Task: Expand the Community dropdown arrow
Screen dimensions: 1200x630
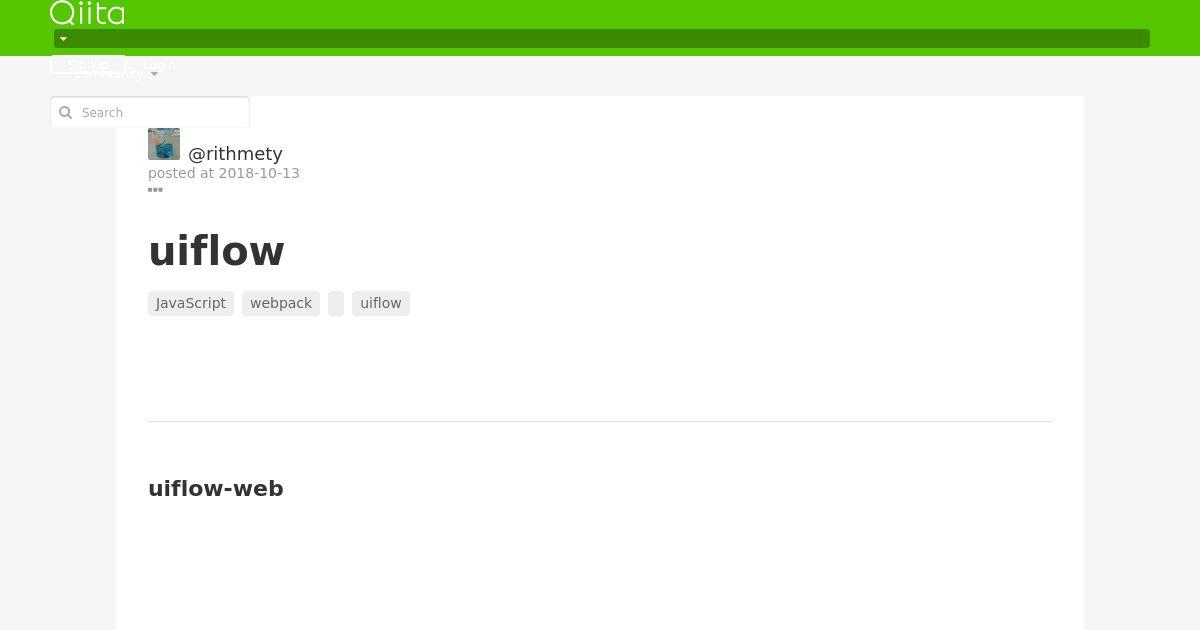Action: [x=154, y=74]
